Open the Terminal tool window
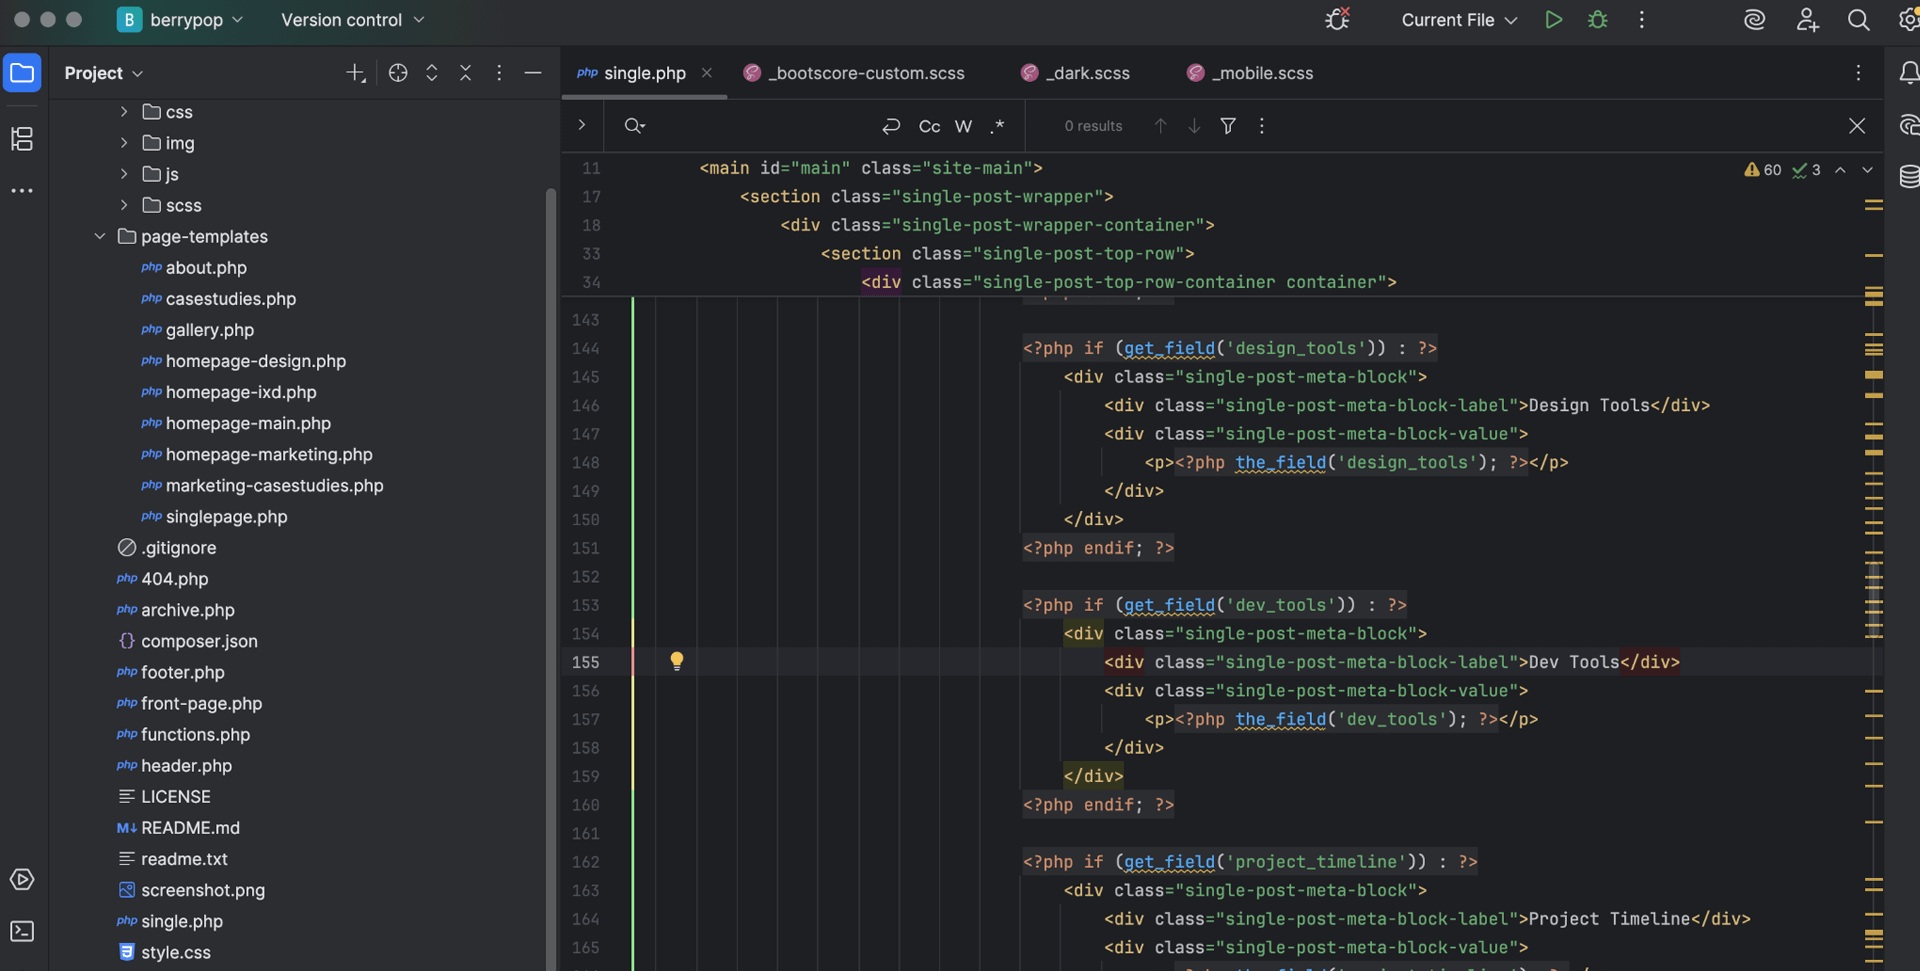Image resolution: width=1920 pixels, height=971 pixels. pos(22,931)
